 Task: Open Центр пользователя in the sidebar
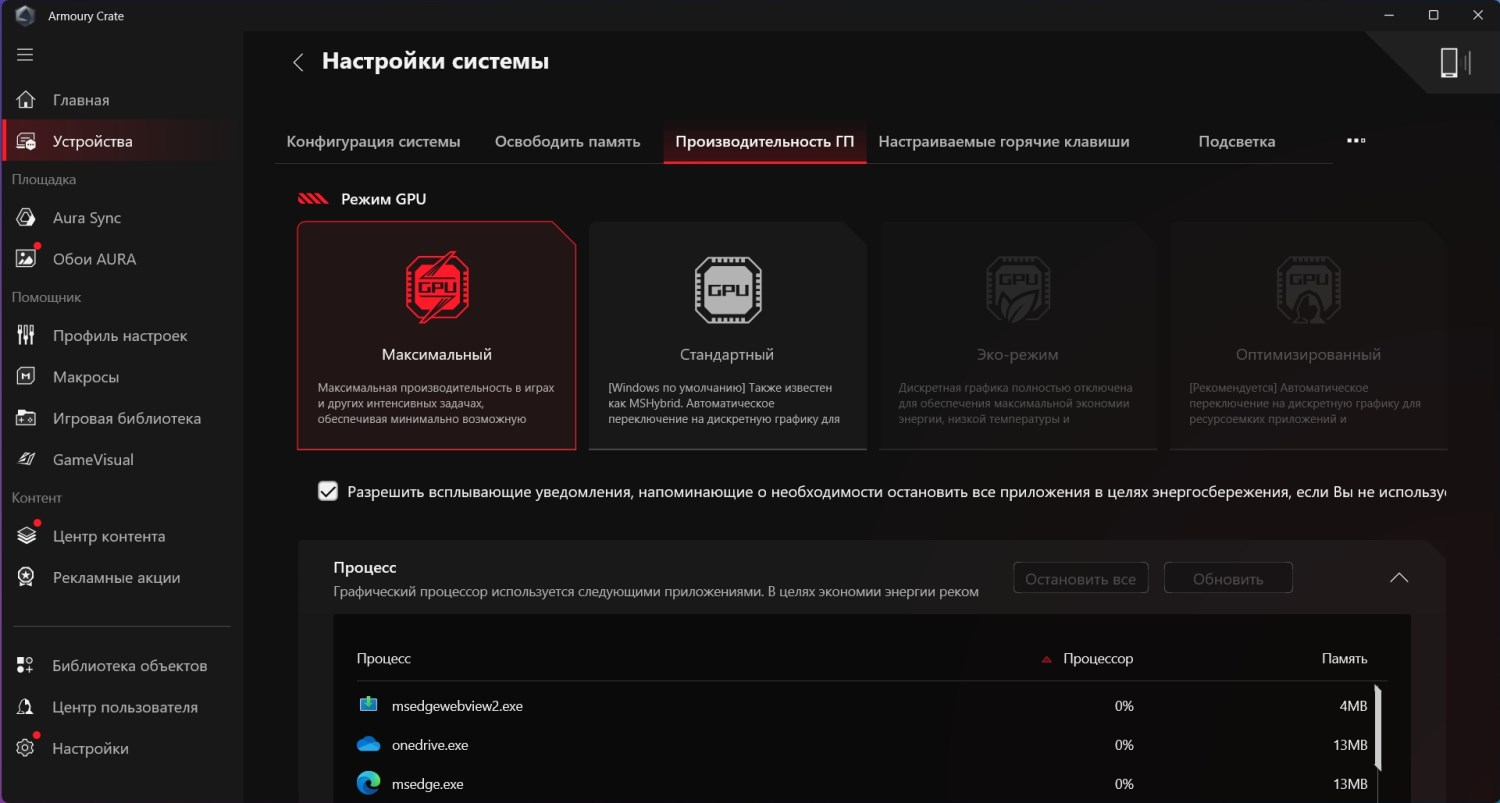[x=122, y=707]
